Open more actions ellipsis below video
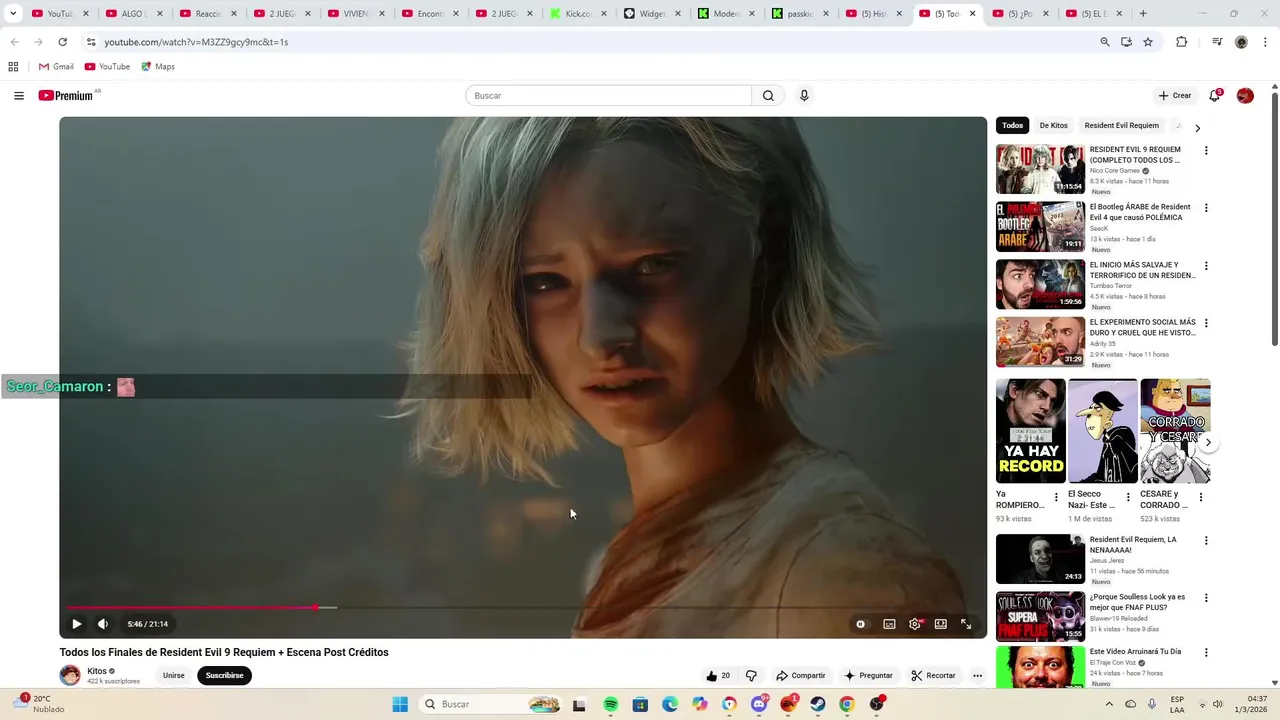This screenshot has width=1280, height=720. coord(978,676)
